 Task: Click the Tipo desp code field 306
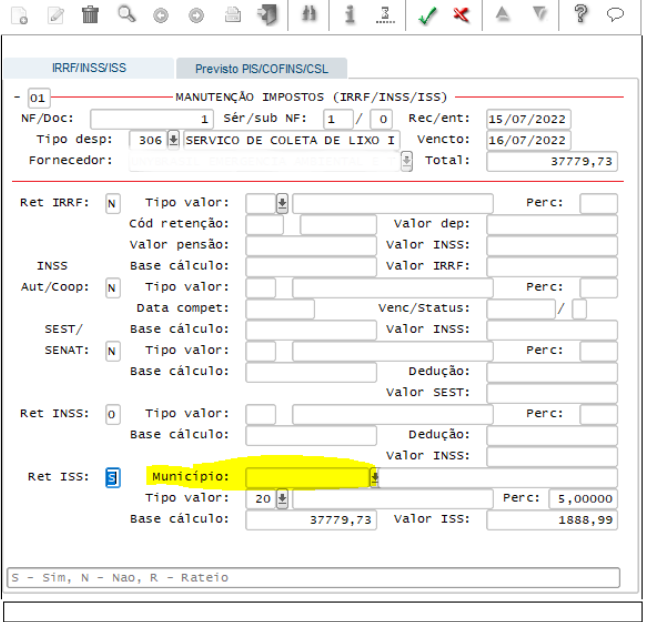point(148,140)
